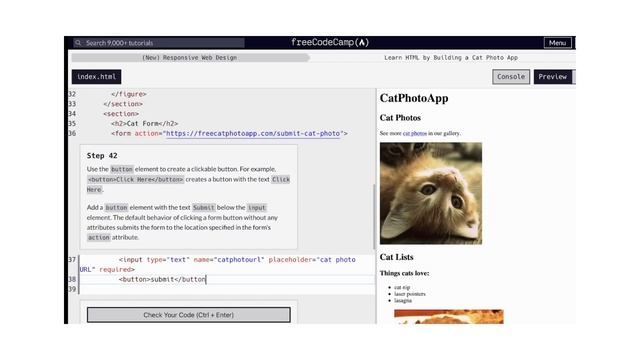Open the freeCodeCamp home logo

click(330, 42)
